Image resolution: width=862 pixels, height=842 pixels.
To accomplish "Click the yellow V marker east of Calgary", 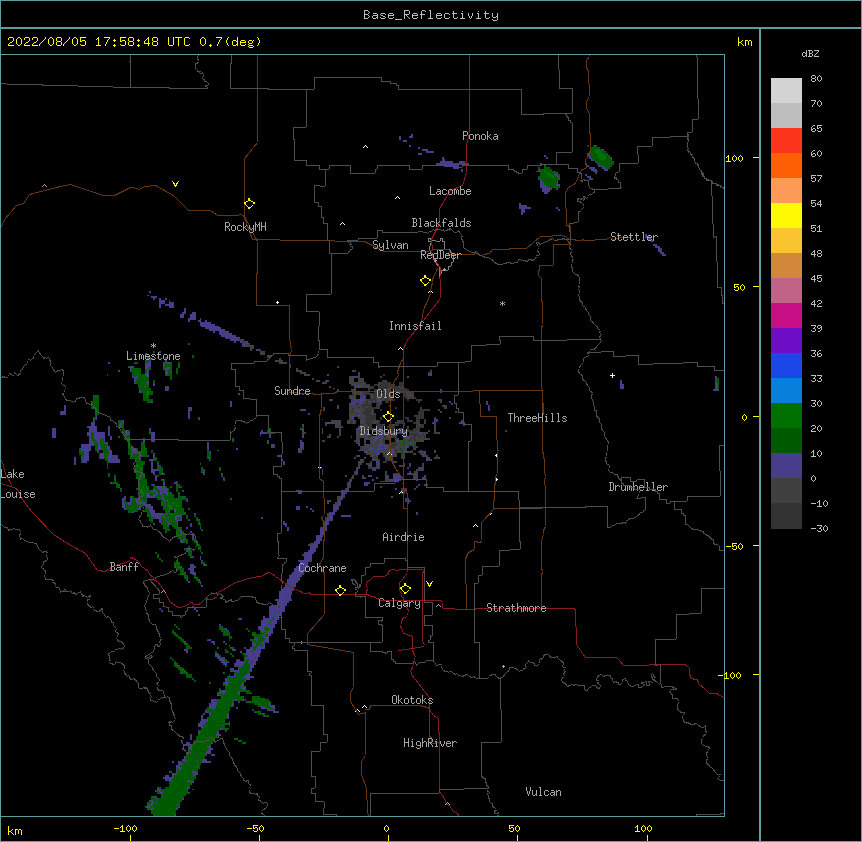I will click(x=429, y=584).
